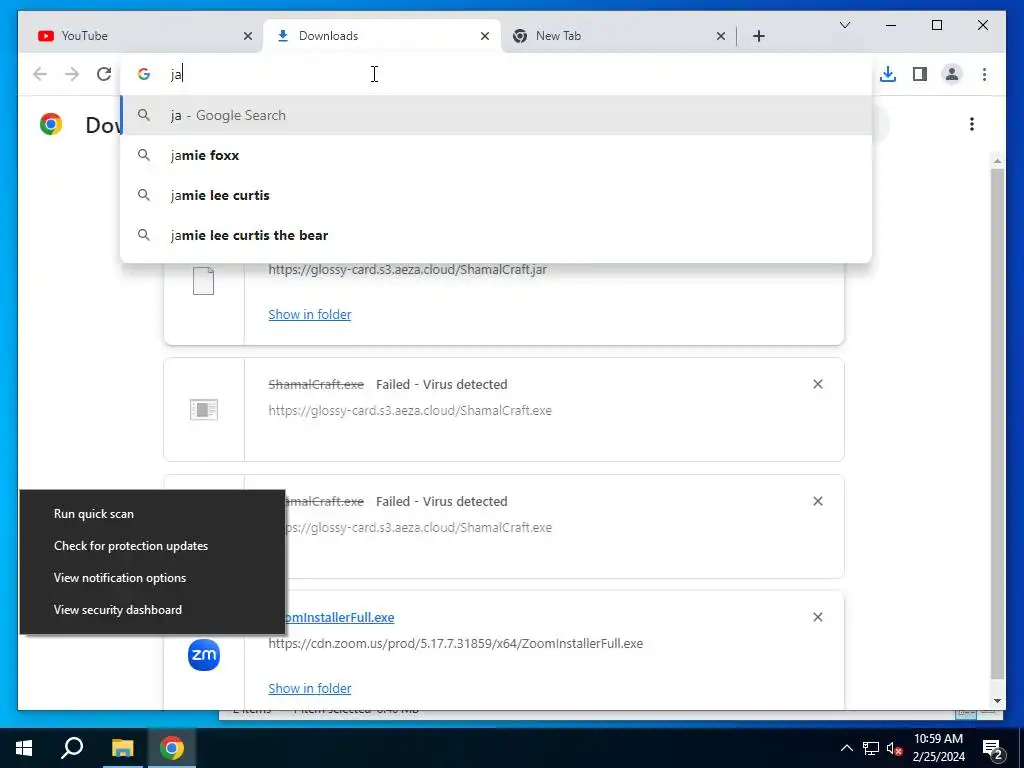Choose 'jamie lee curtis the bear' suggestion
Screen dimensions: 1024x768
point(496,235)
